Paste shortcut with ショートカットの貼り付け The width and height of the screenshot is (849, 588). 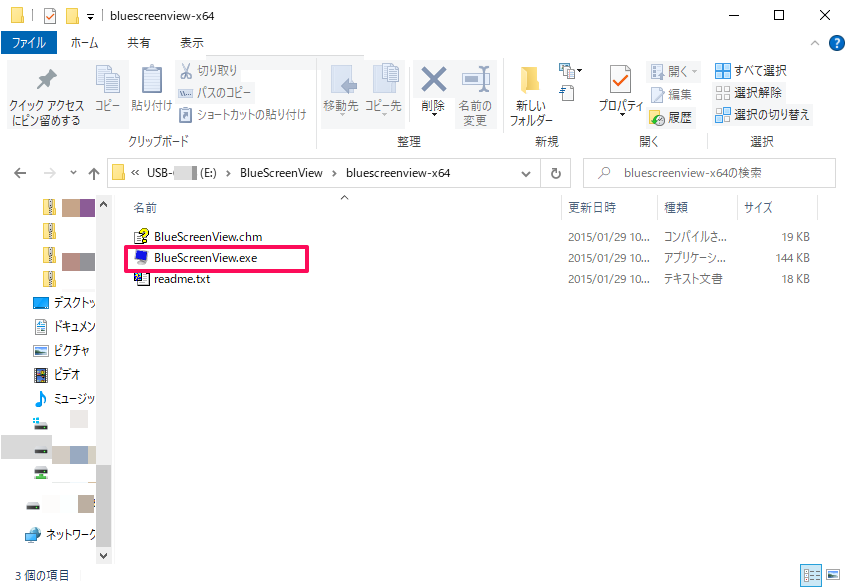click(x=243, y=114)
